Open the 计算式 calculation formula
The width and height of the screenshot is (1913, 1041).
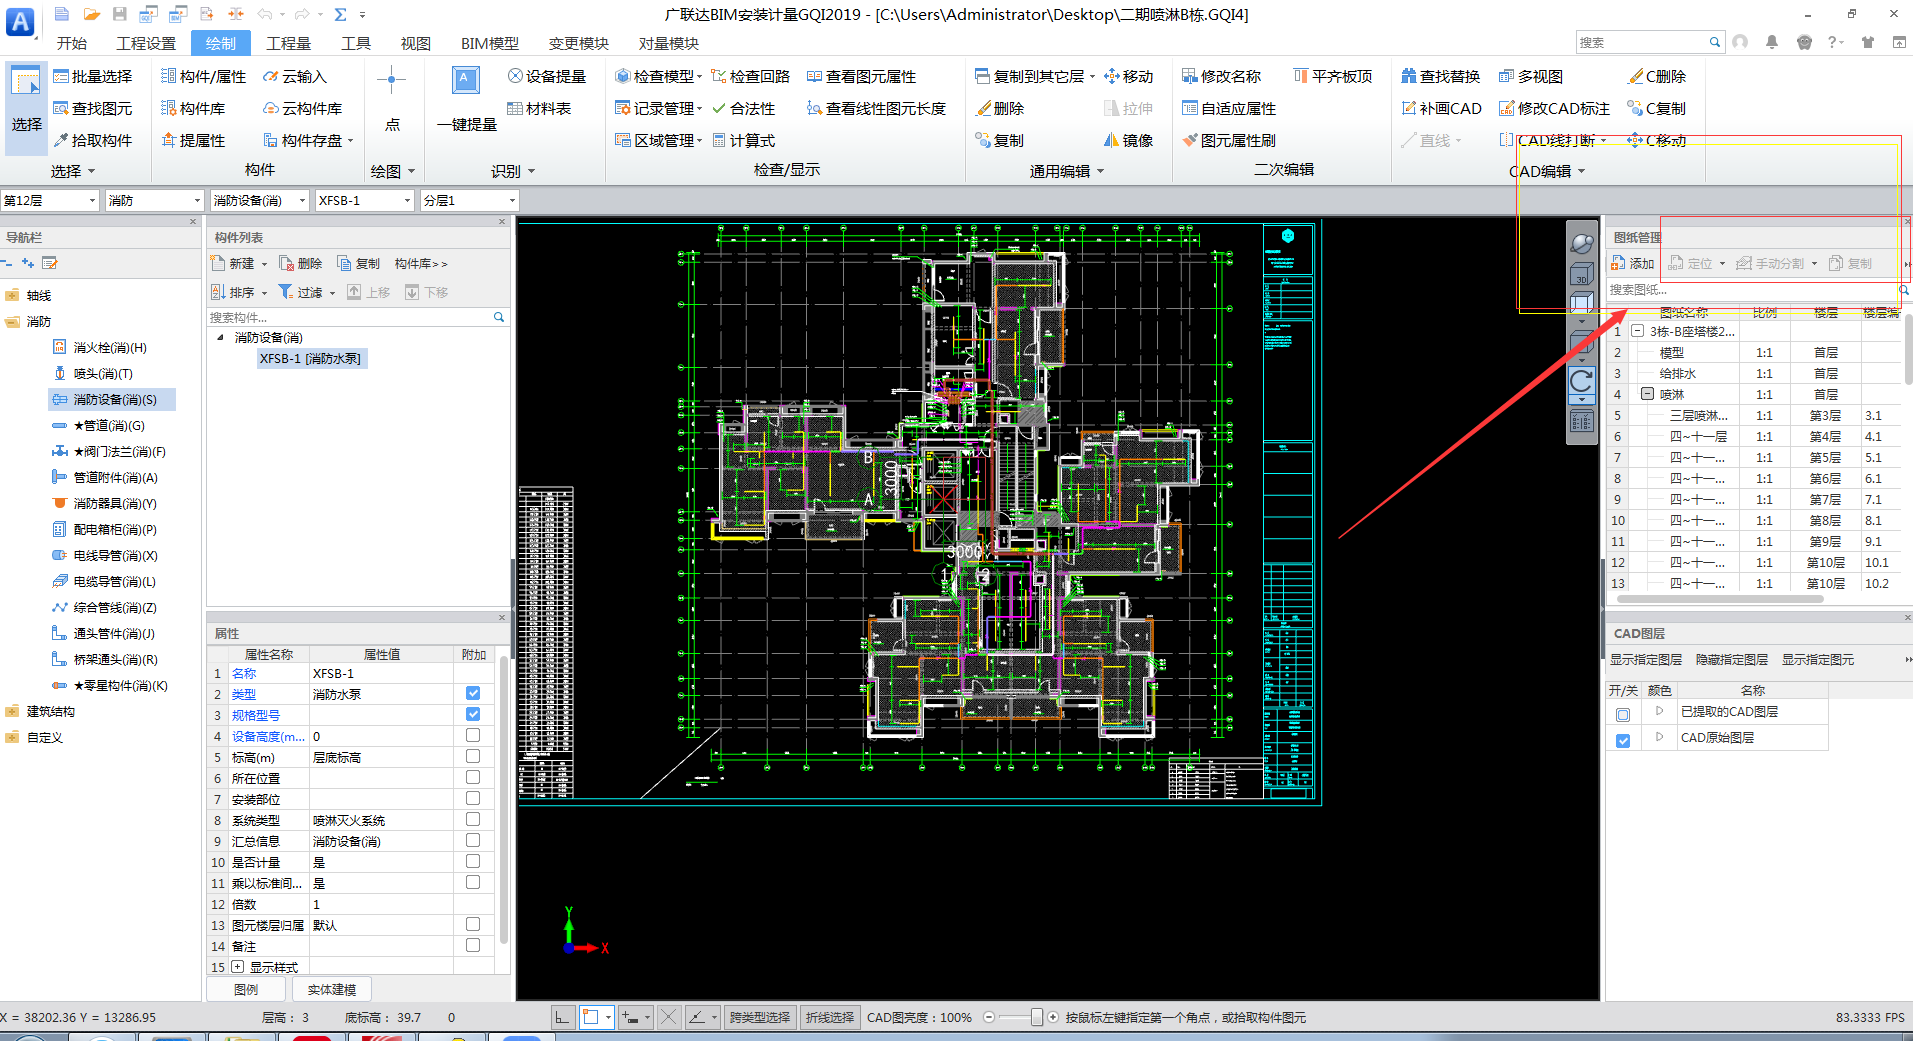click(x=744, y=141)
